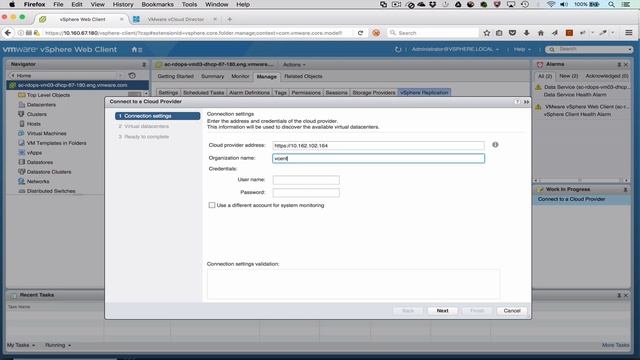Pin the Work In Progress panel
The width and height of the screenshot is (640, 360).
(x=625, y=189)
